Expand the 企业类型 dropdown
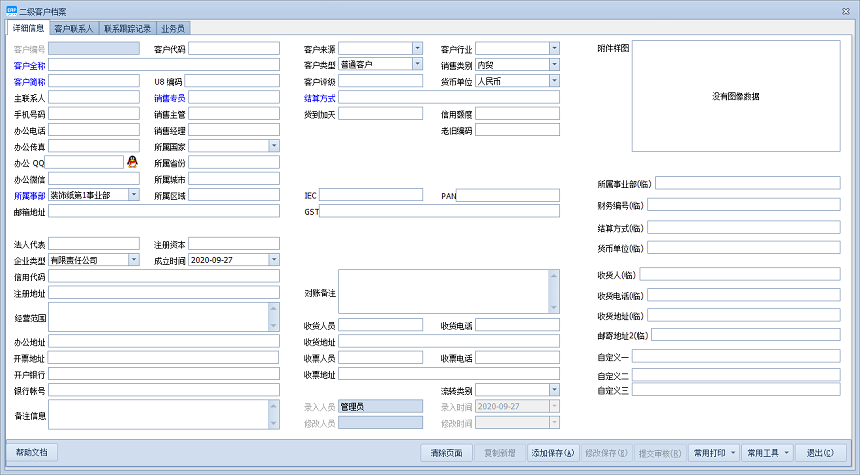Screen dimensions: 860x475 point(134,260)
